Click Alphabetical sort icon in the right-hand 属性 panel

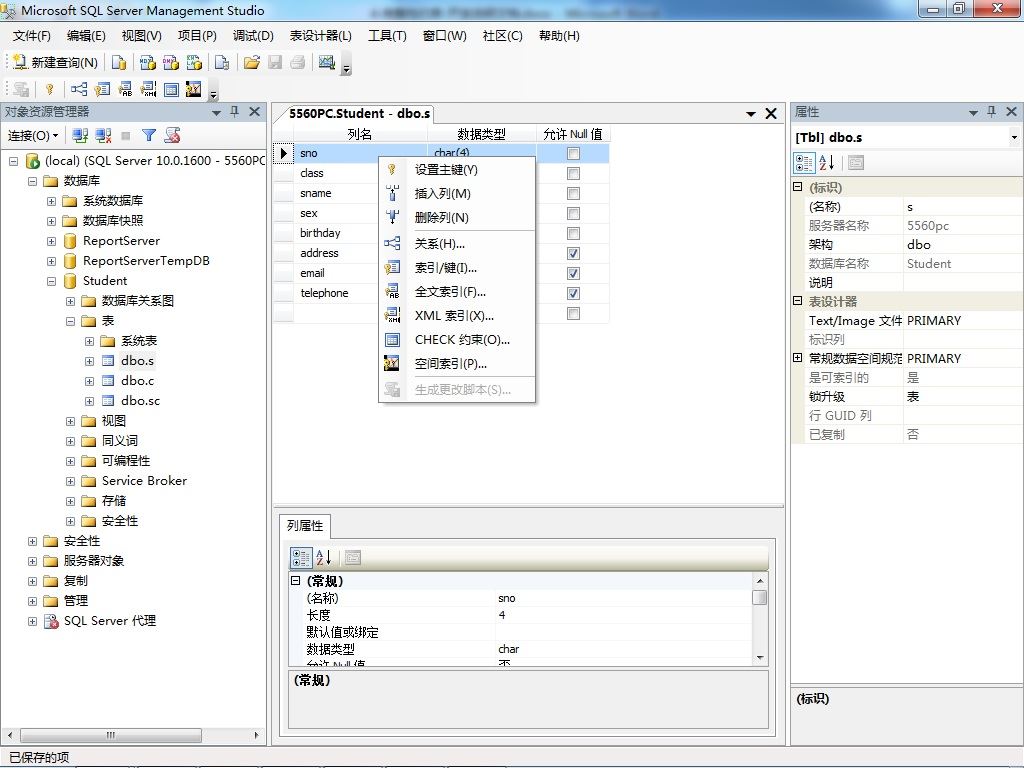pyautogui.click(x=827, y=163)
